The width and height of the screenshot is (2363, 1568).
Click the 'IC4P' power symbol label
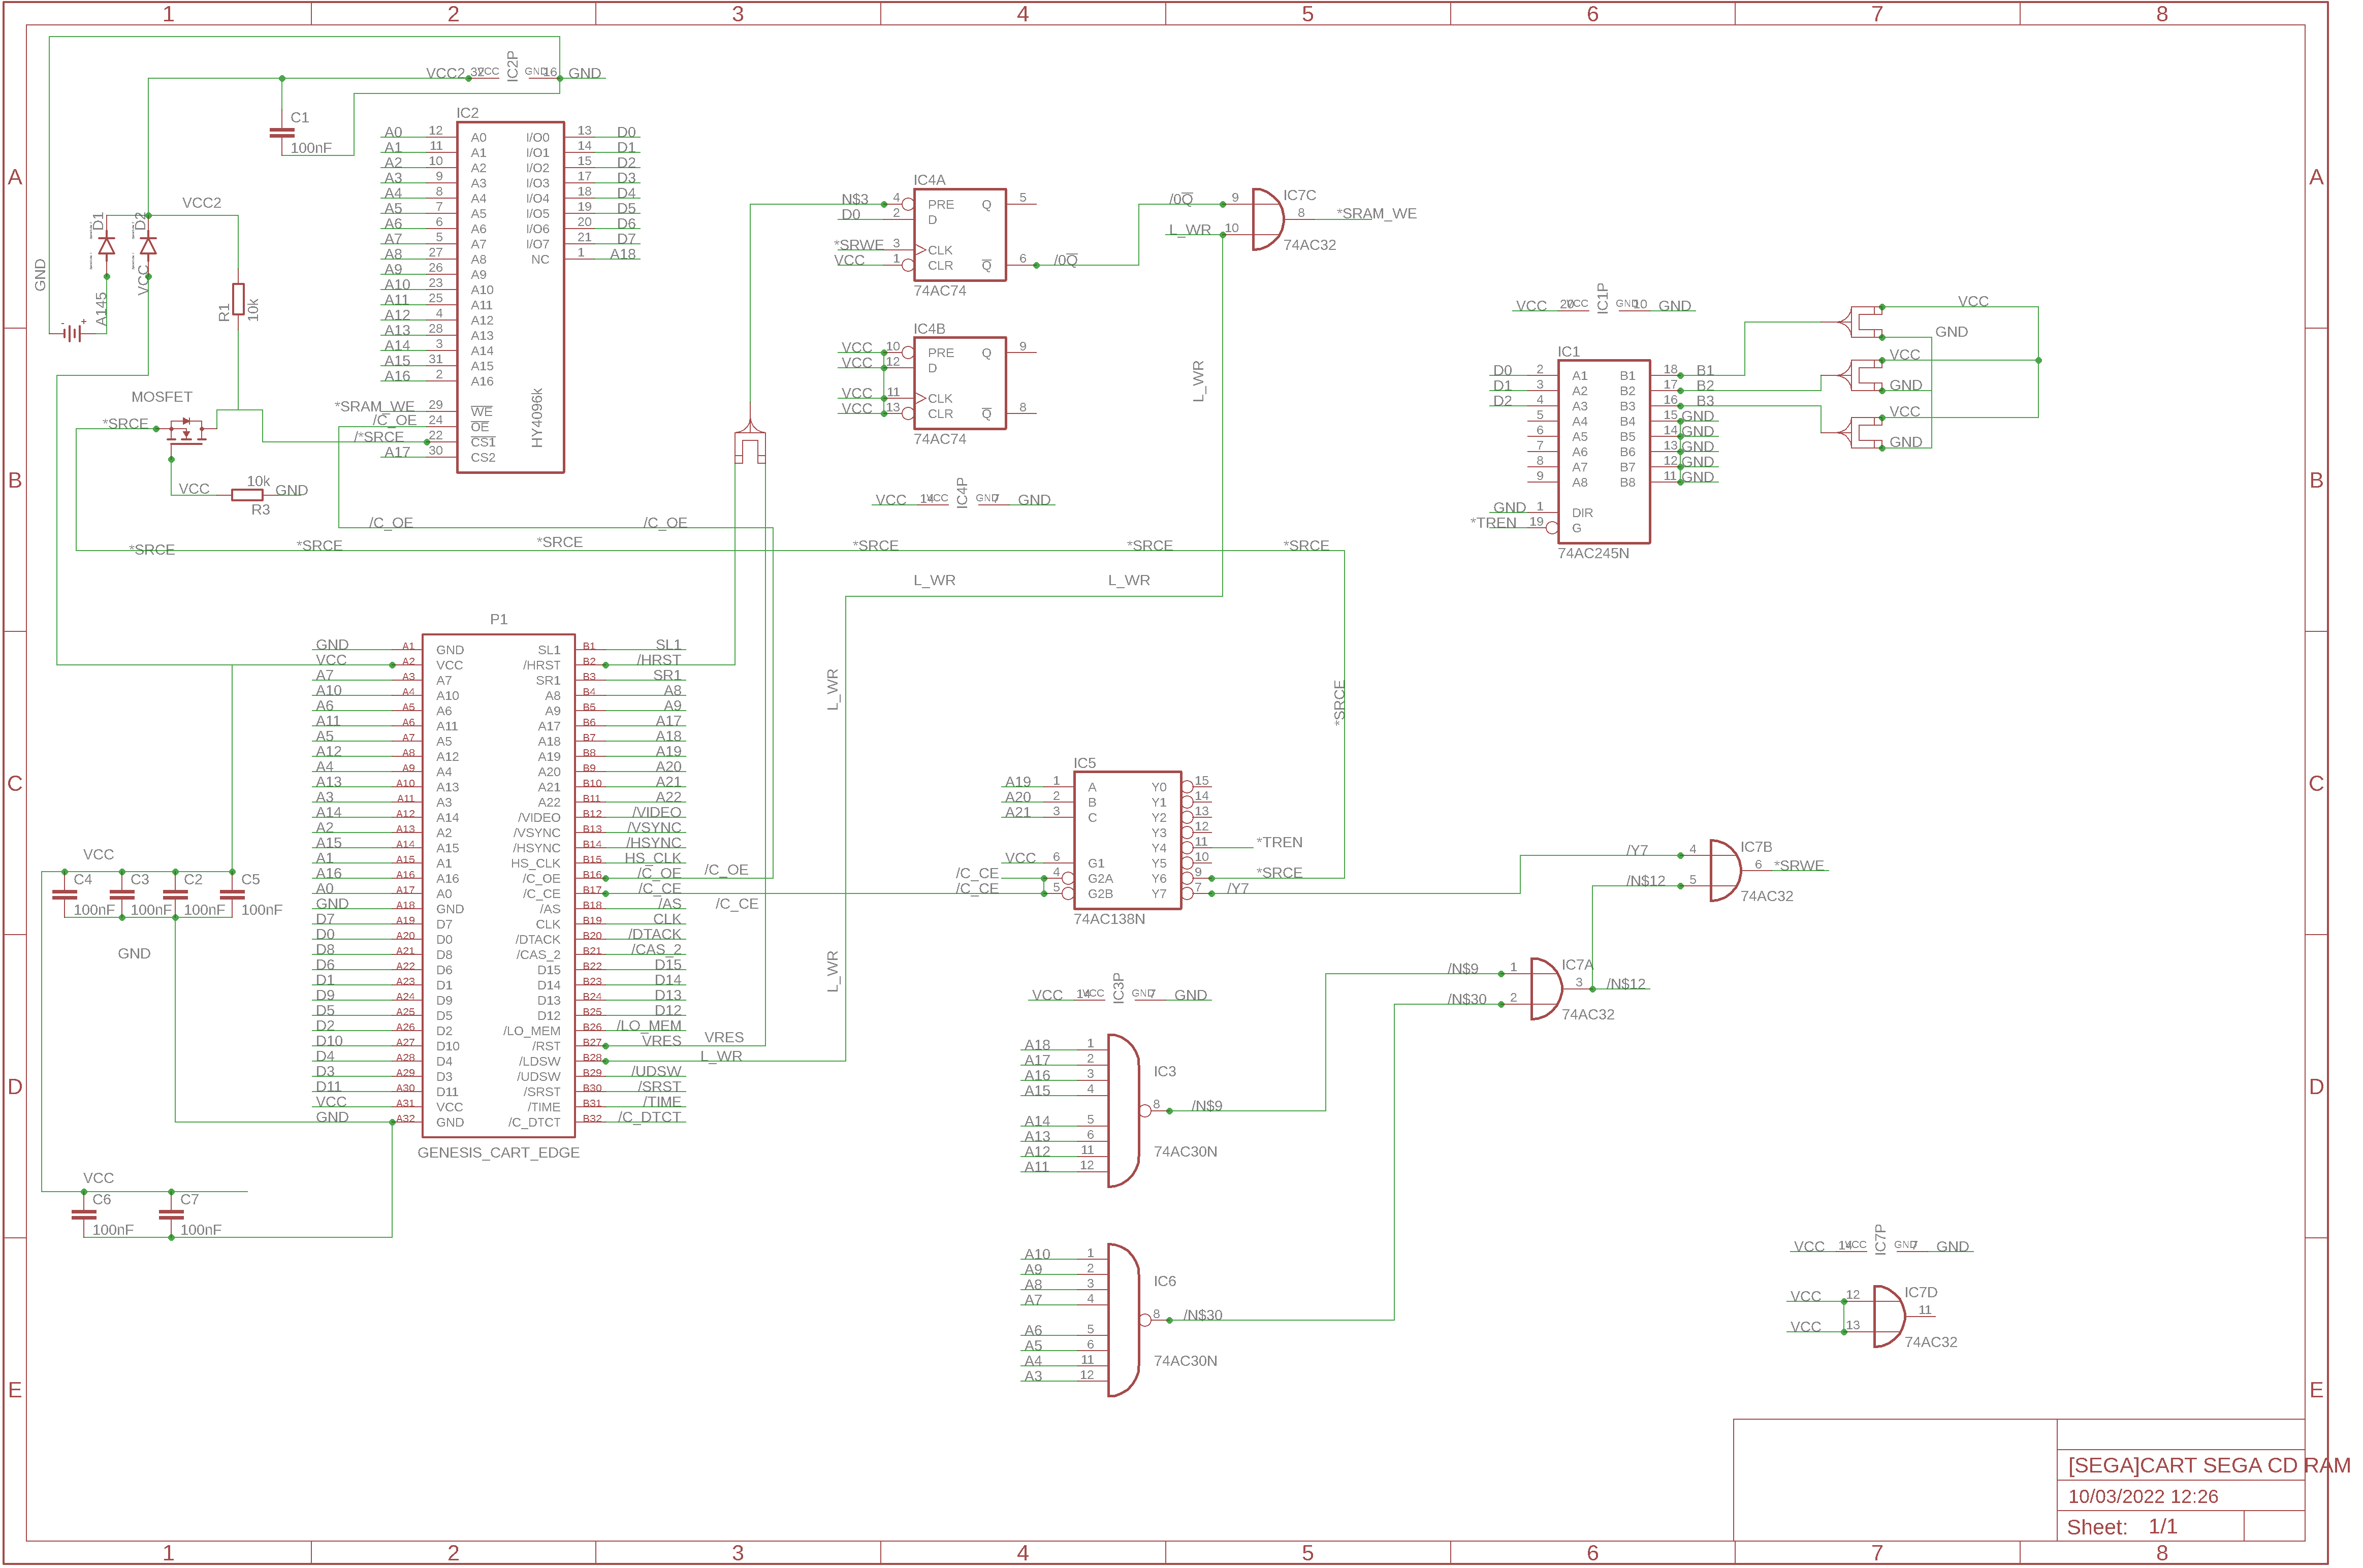pos(962,493)
